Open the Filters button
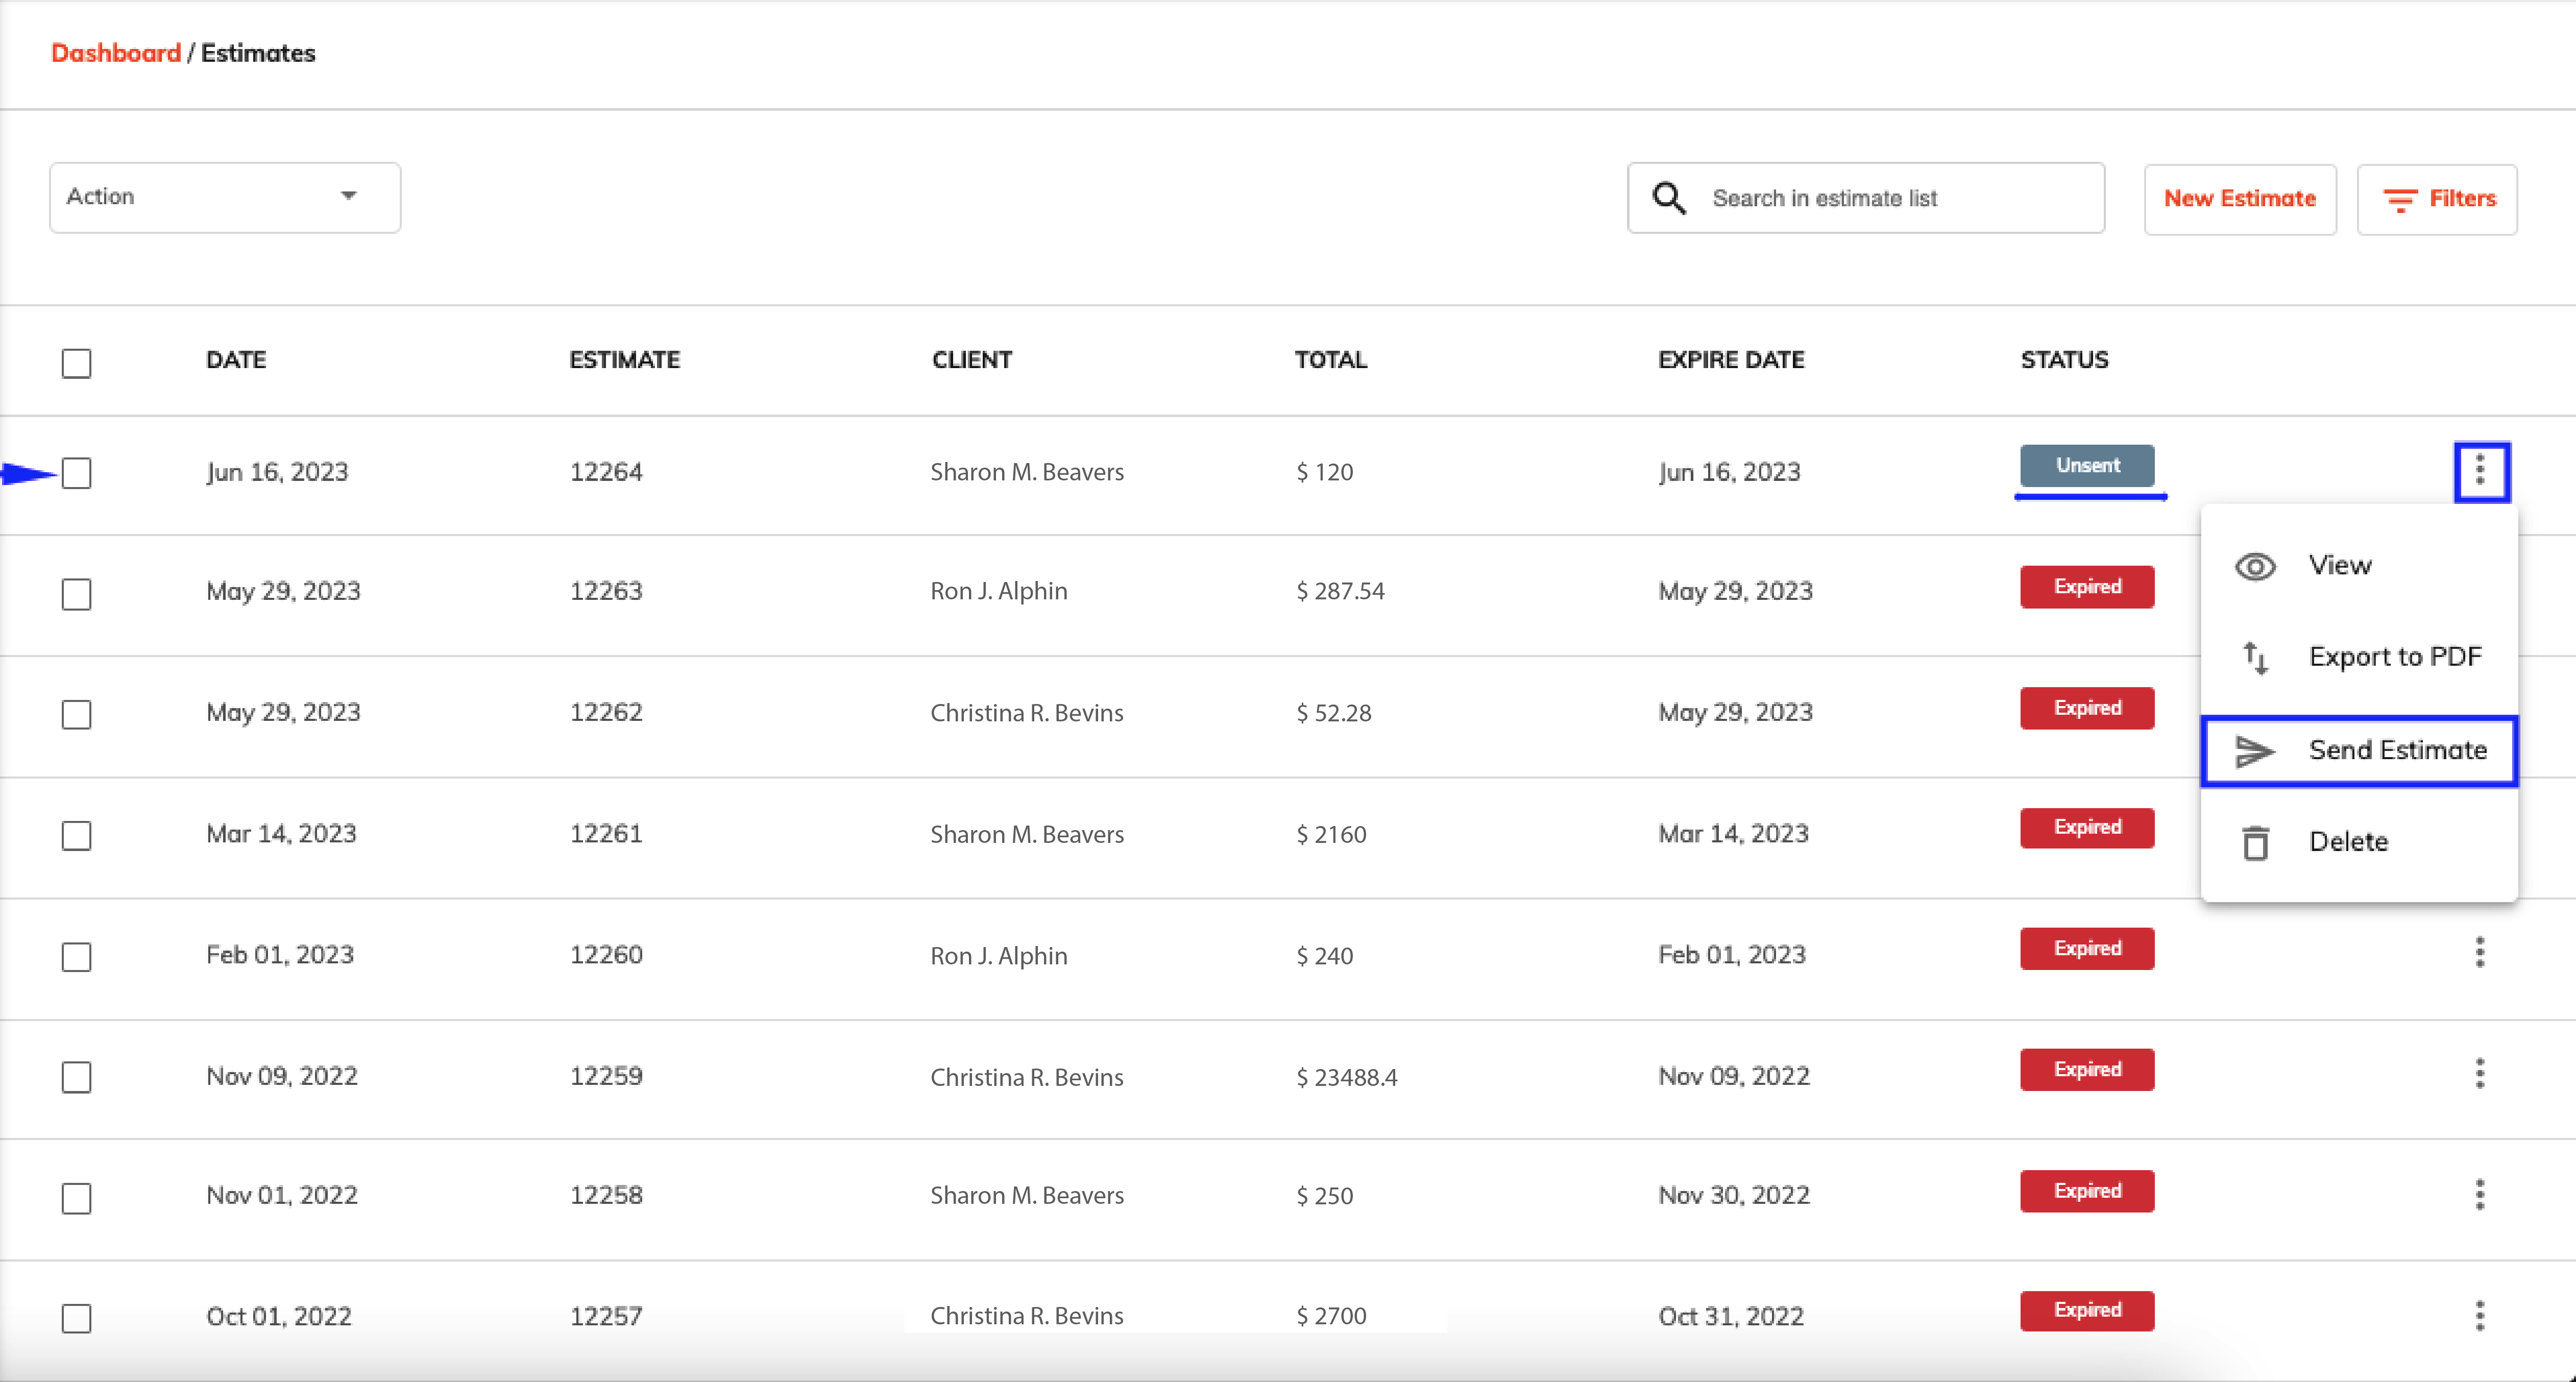The image size is (2576, 1382). click(x=2437, y=199)
